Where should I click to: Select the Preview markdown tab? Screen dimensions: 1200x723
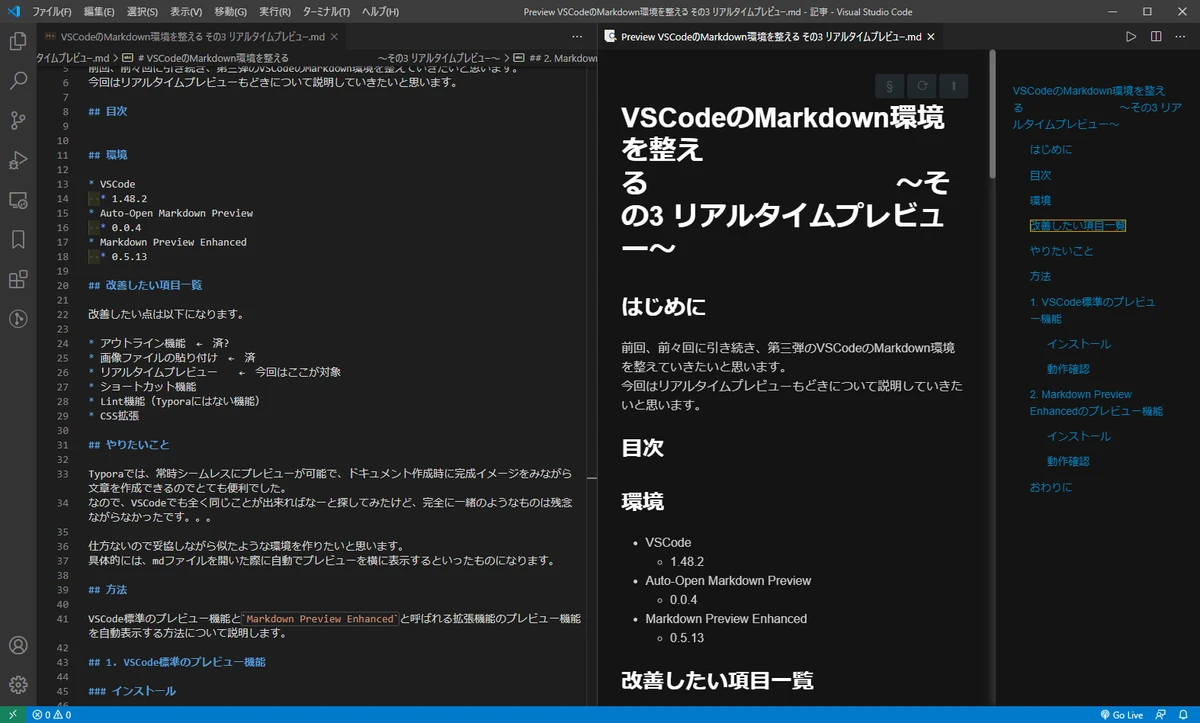click(771, 37)
